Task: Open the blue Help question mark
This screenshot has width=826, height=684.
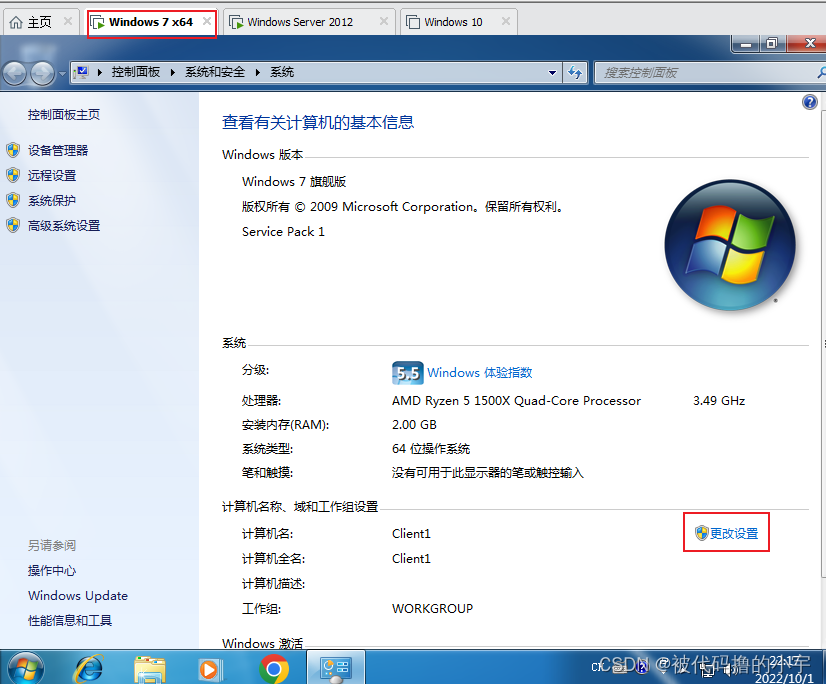Action: tap(810, 102)
